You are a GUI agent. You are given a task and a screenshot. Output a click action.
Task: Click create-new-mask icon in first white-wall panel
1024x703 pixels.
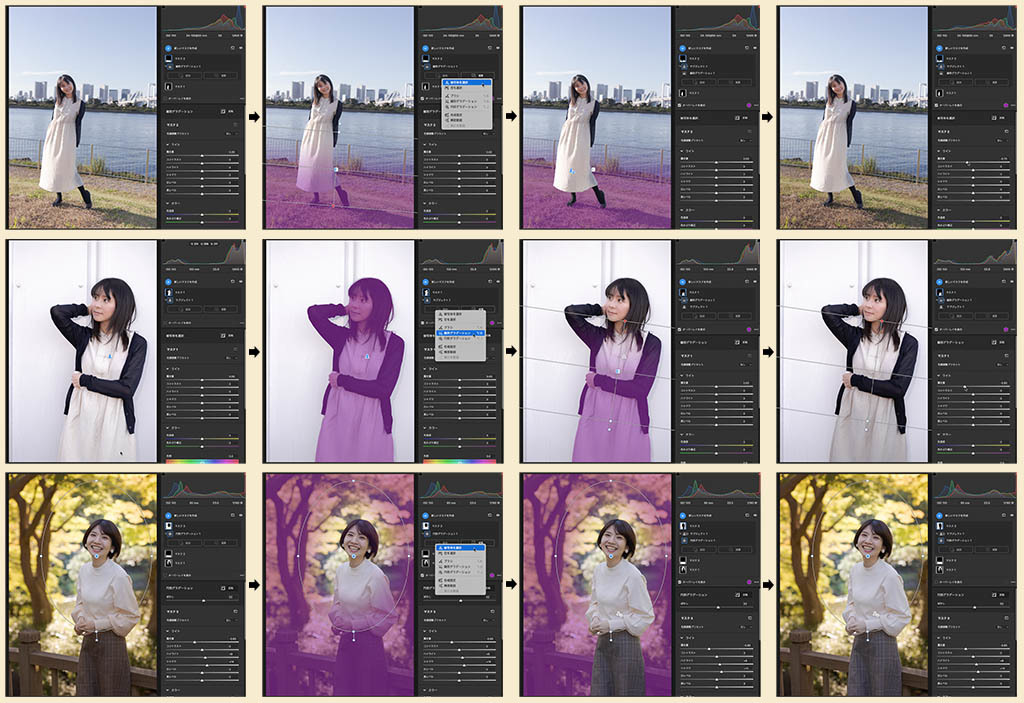coord(168,282)
